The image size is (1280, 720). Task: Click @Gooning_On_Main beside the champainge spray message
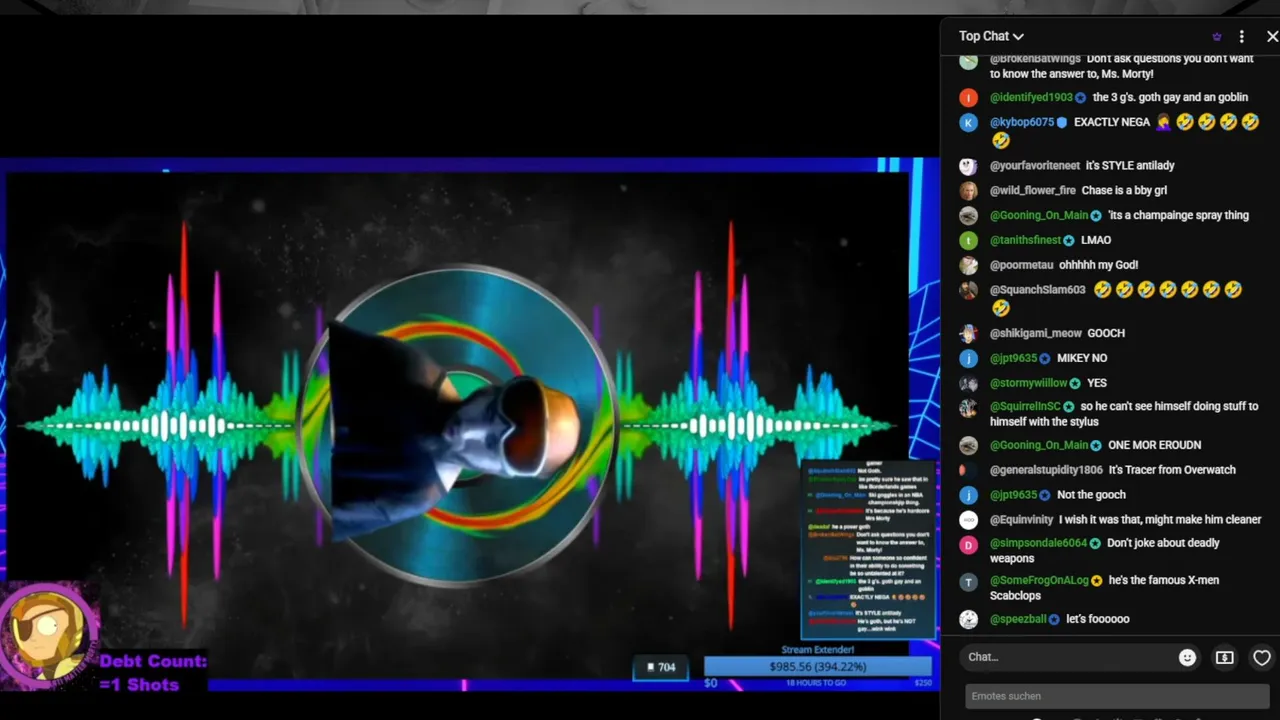1039,215
